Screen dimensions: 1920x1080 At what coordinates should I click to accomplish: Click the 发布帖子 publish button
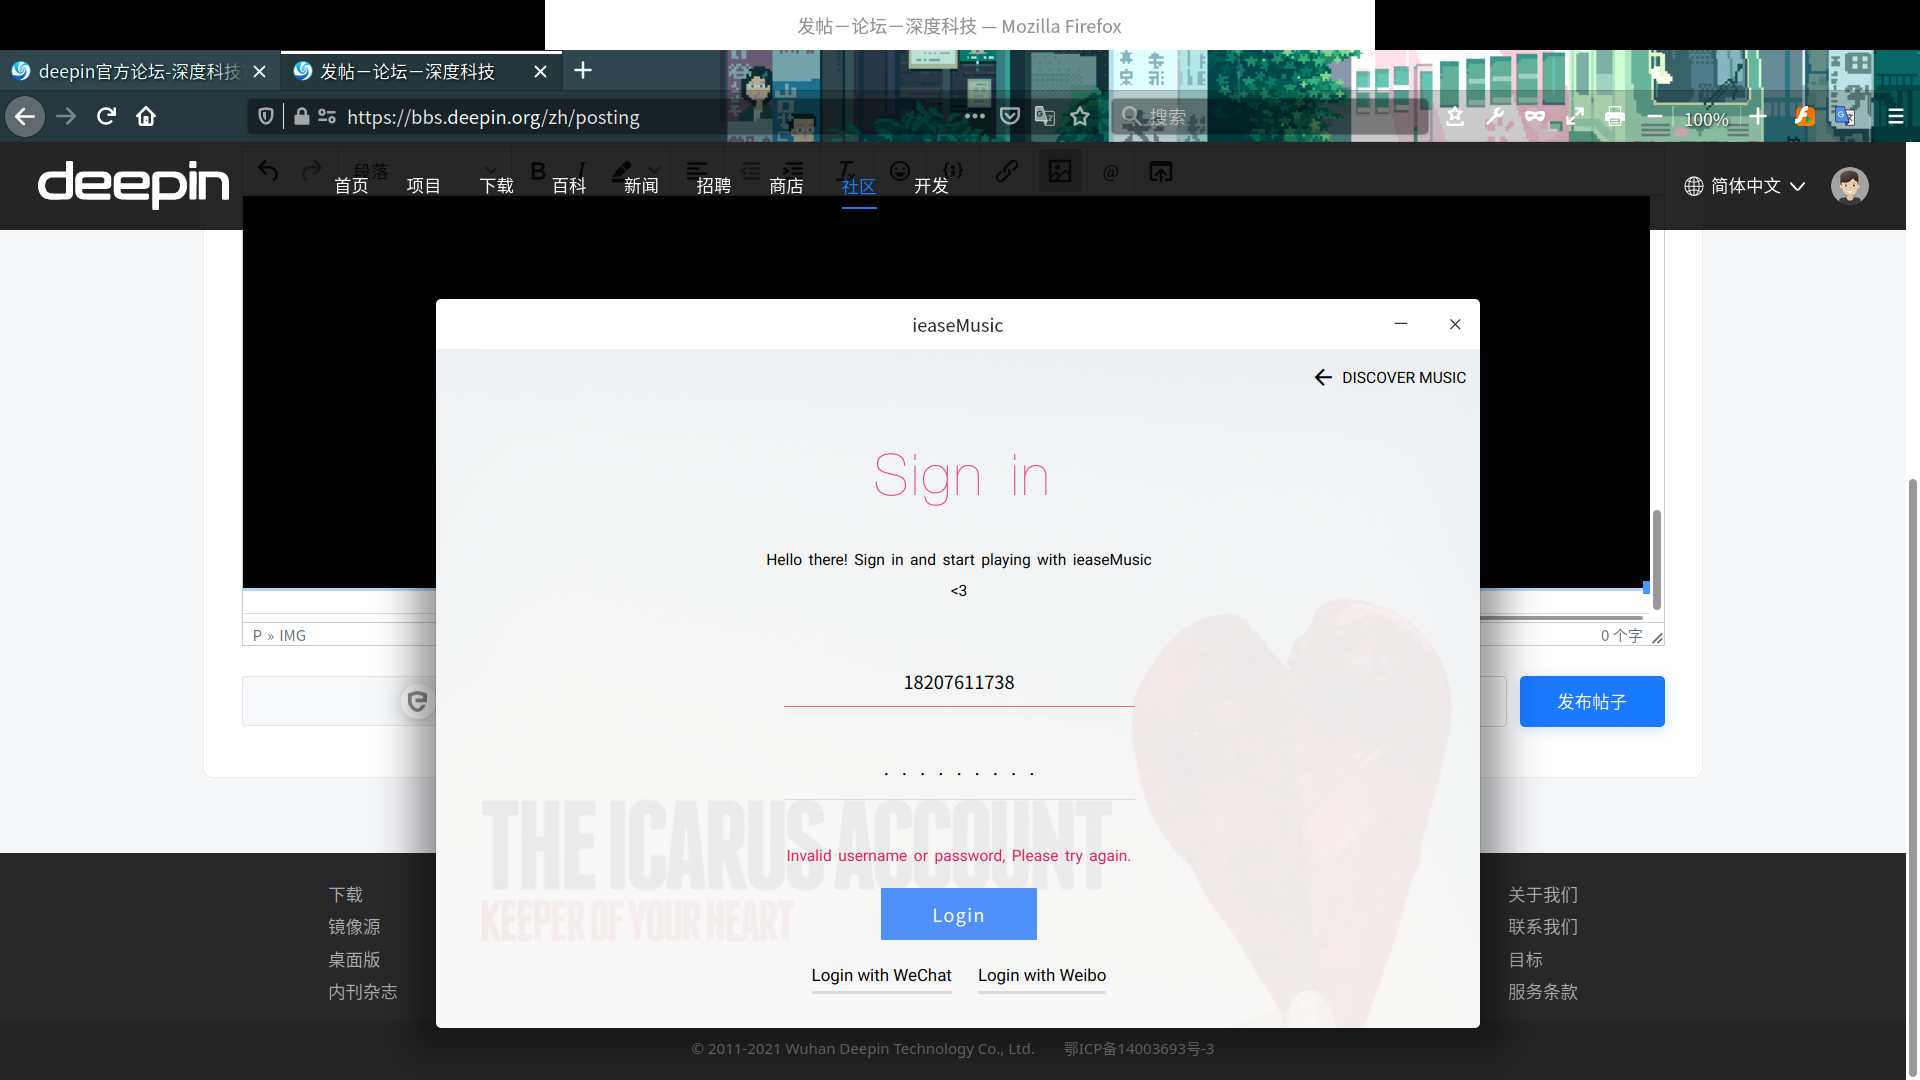(x=1591, y=702)
